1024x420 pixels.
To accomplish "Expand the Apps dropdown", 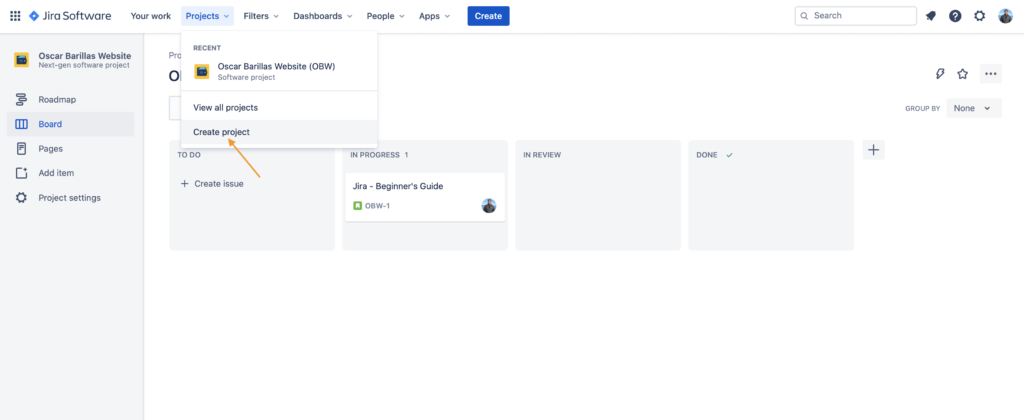I will click(434, 16).
